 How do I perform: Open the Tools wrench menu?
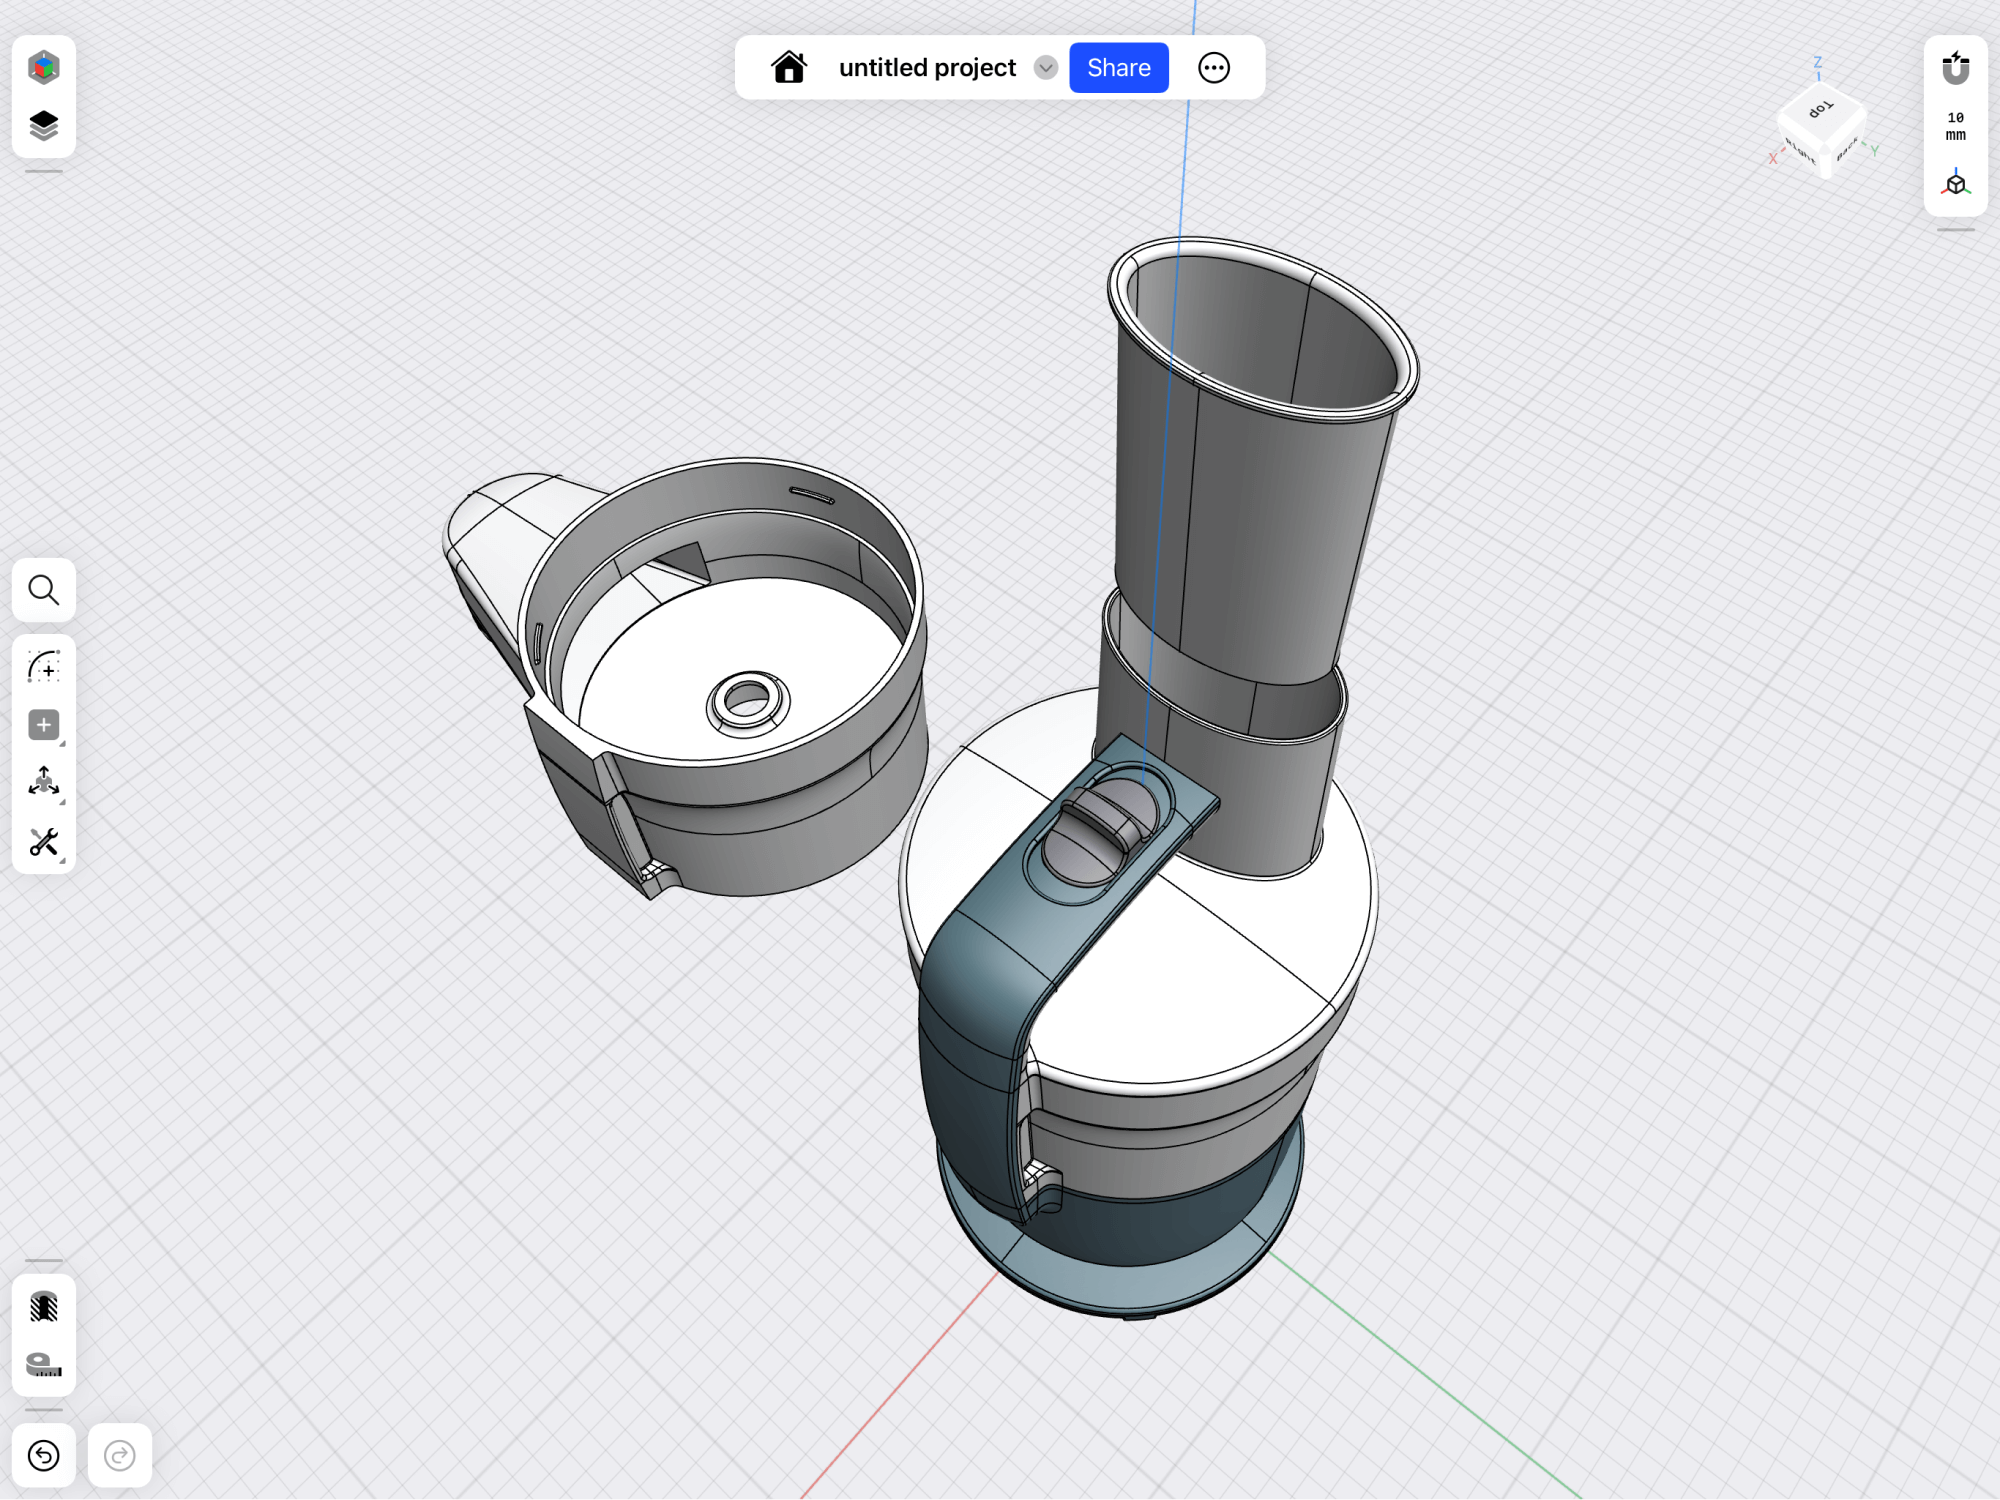coord(43,842)
